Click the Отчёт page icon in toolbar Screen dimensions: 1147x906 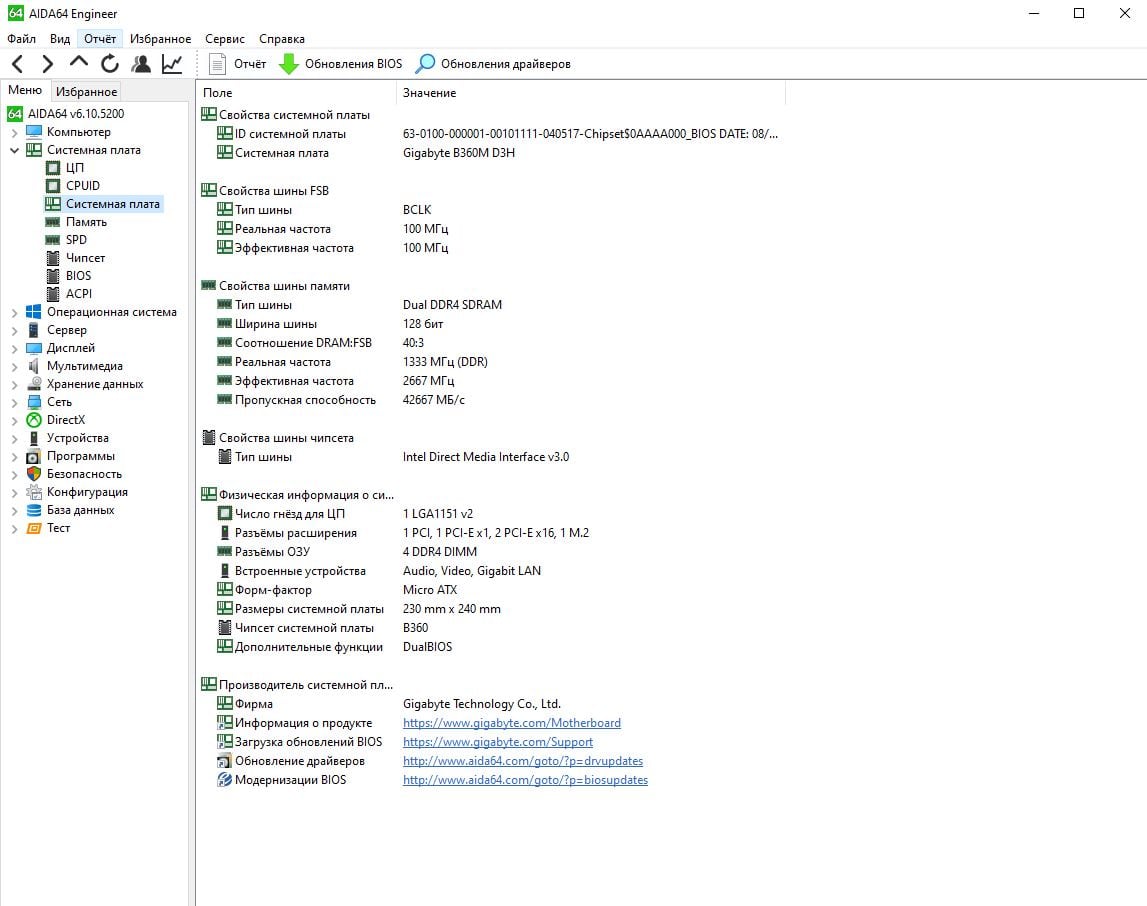217,64
